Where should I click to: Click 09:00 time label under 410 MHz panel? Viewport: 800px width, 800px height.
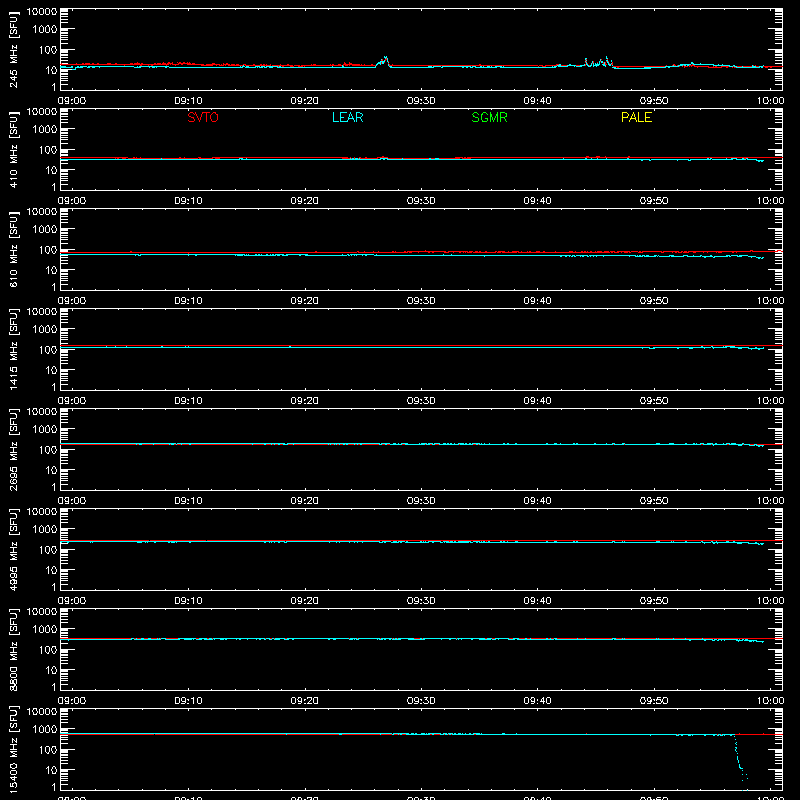[72, 201]
